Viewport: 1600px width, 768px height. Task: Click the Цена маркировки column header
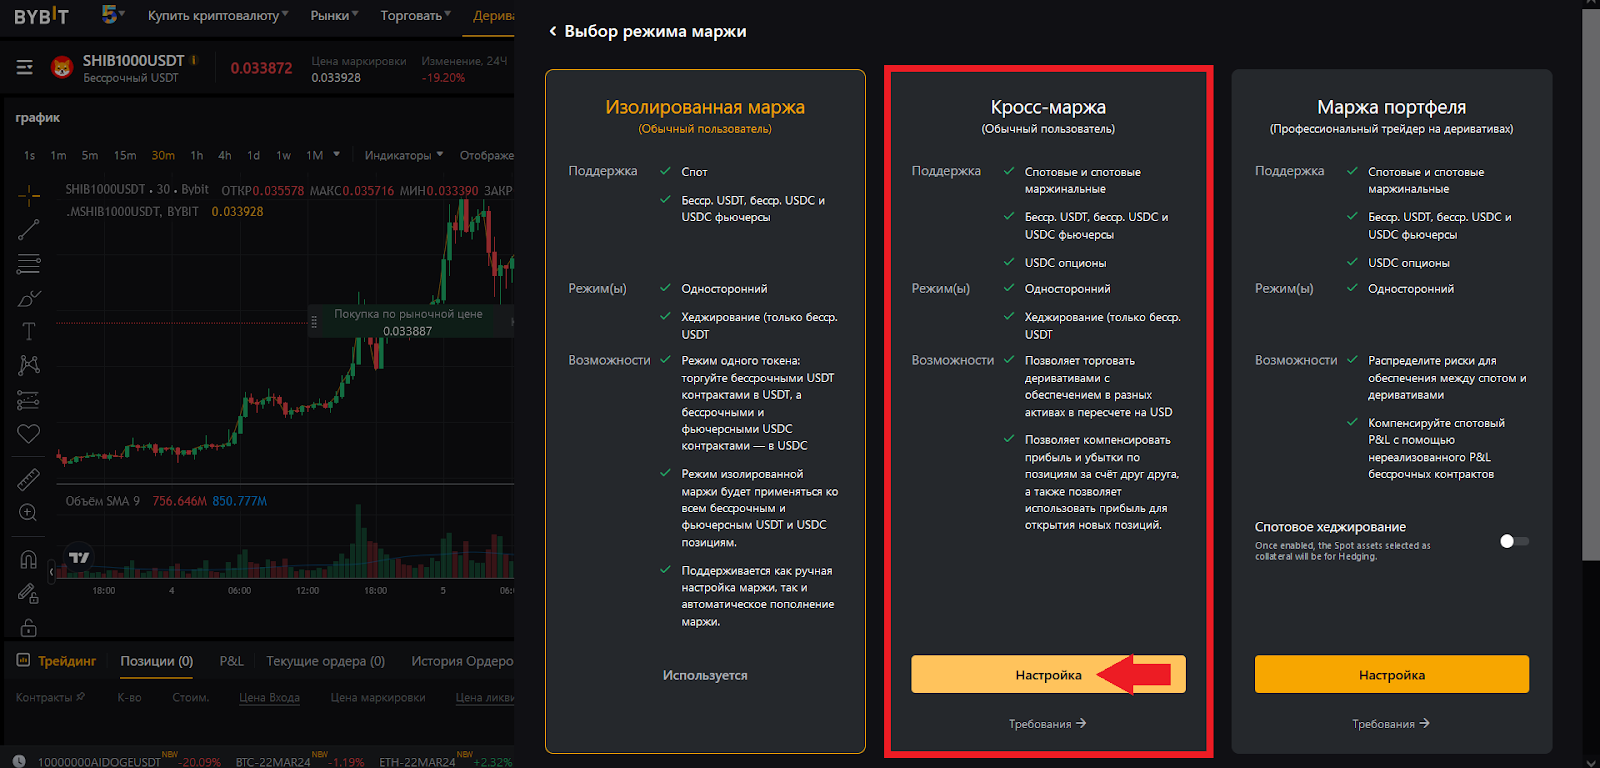pos(378,697)
